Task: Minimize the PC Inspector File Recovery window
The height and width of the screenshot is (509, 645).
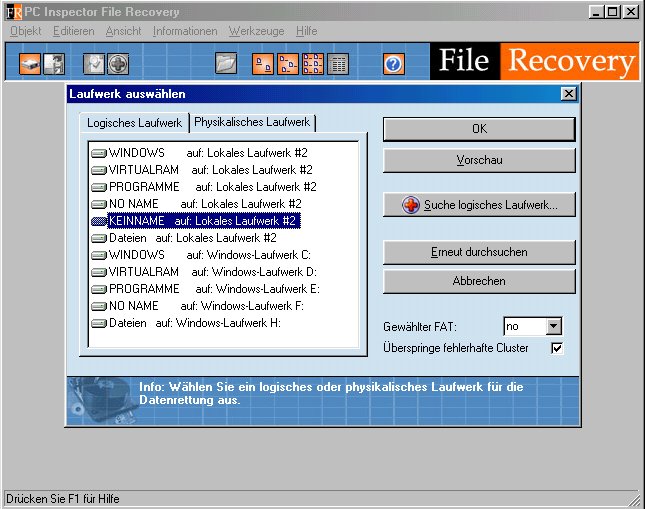Action: coord(596,12)
